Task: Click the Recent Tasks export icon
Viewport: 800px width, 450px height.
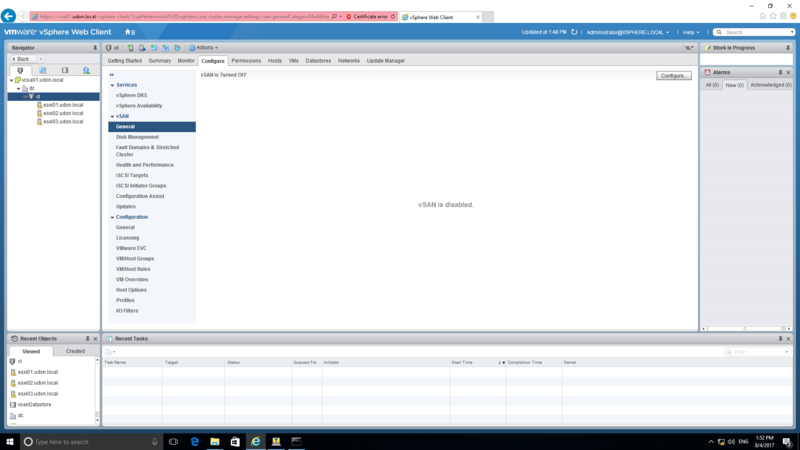Action: [110, 352]
